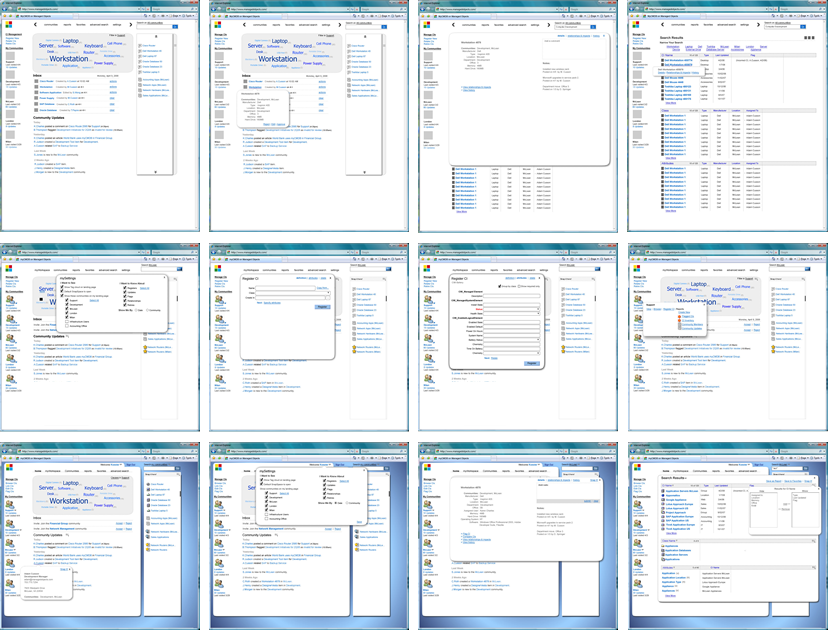Click search button icon in popup-free home mockup
This screenshot has height=630, width=828.
coord(175,27)
